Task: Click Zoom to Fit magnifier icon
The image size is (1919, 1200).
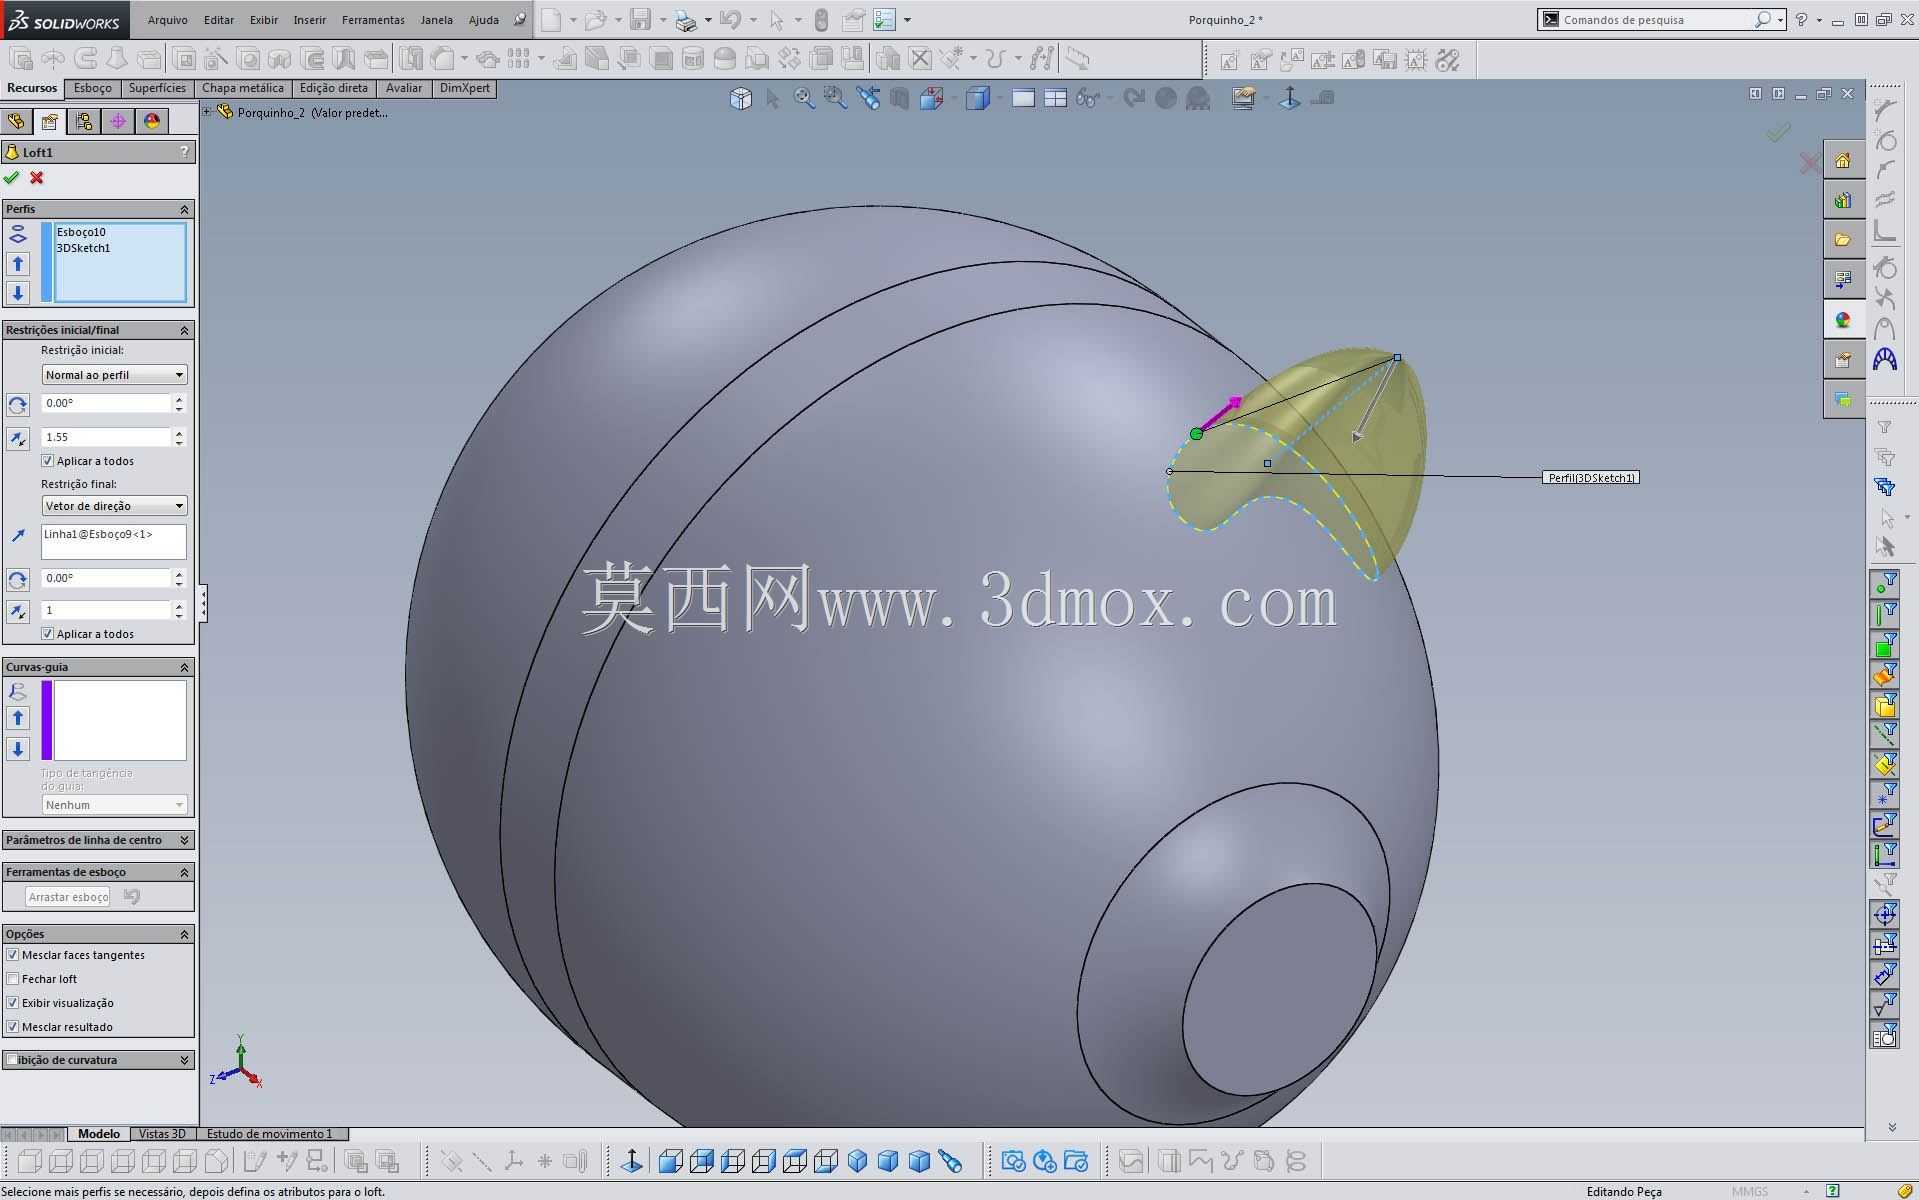Action: tap(804, 98)
